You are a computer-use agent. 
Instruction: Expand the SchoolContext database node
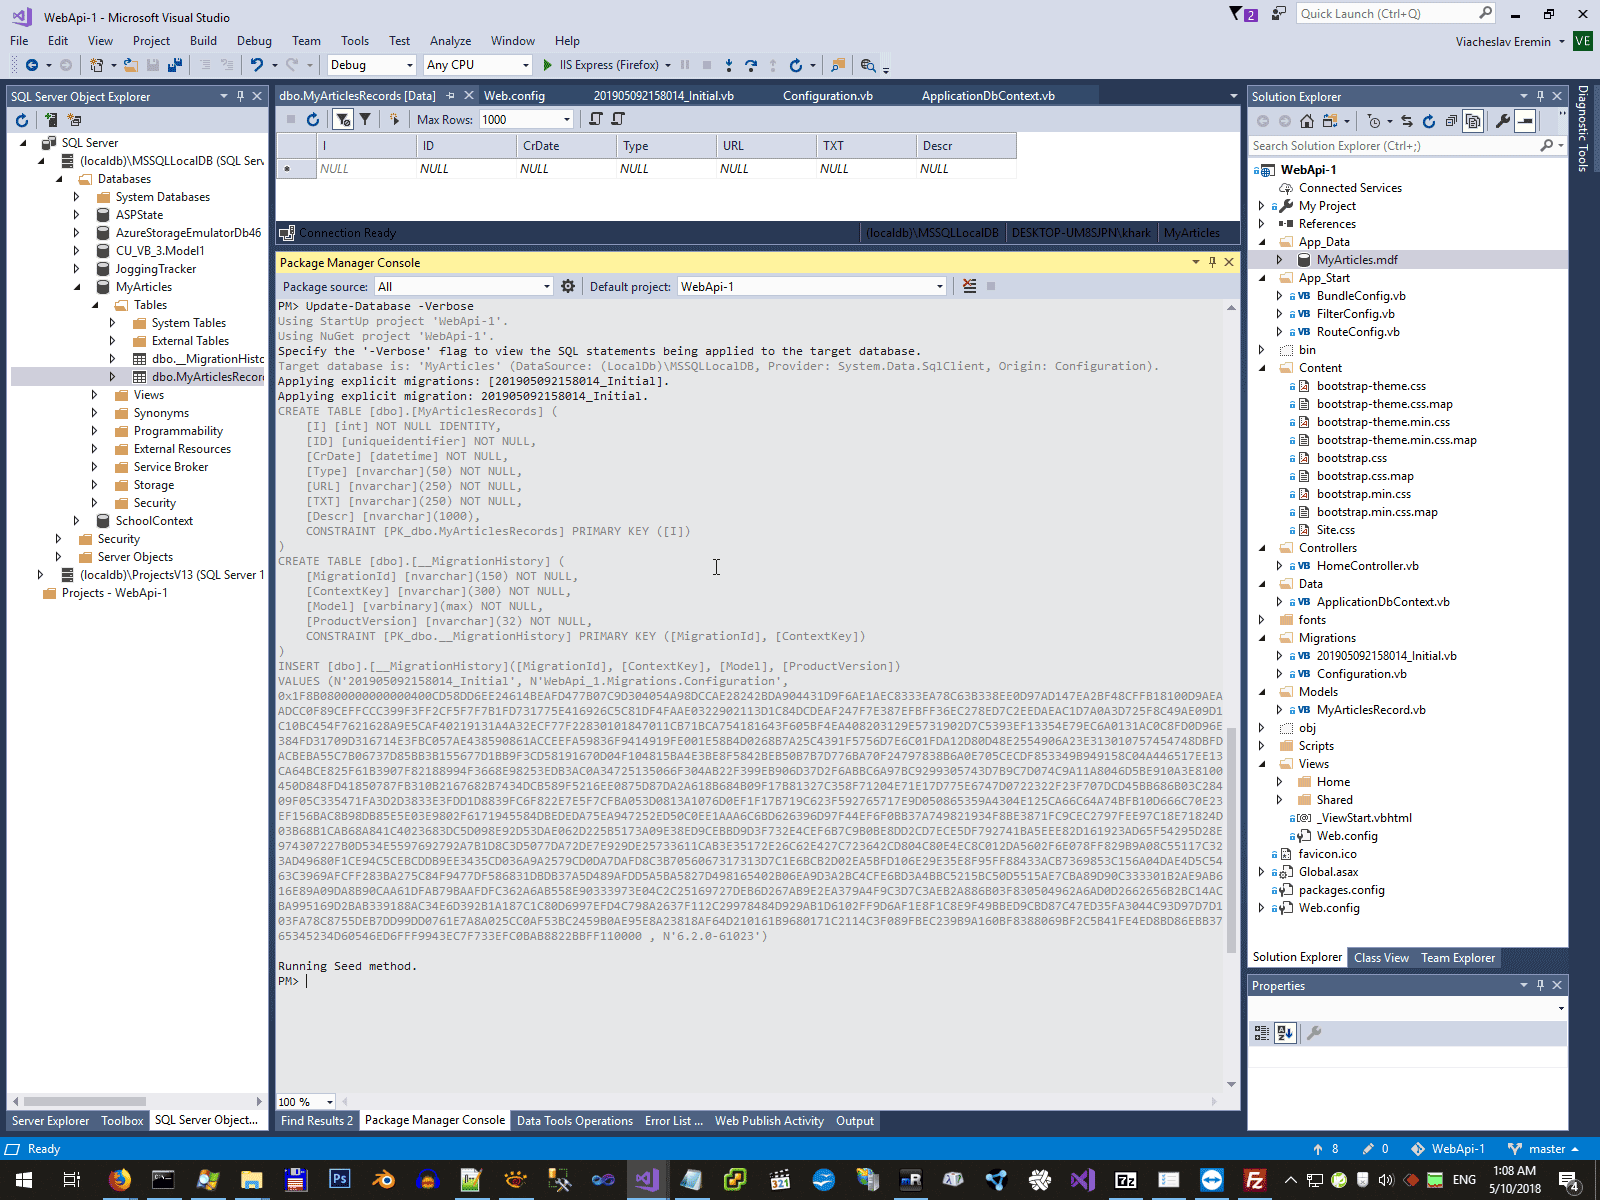(77, 521)
